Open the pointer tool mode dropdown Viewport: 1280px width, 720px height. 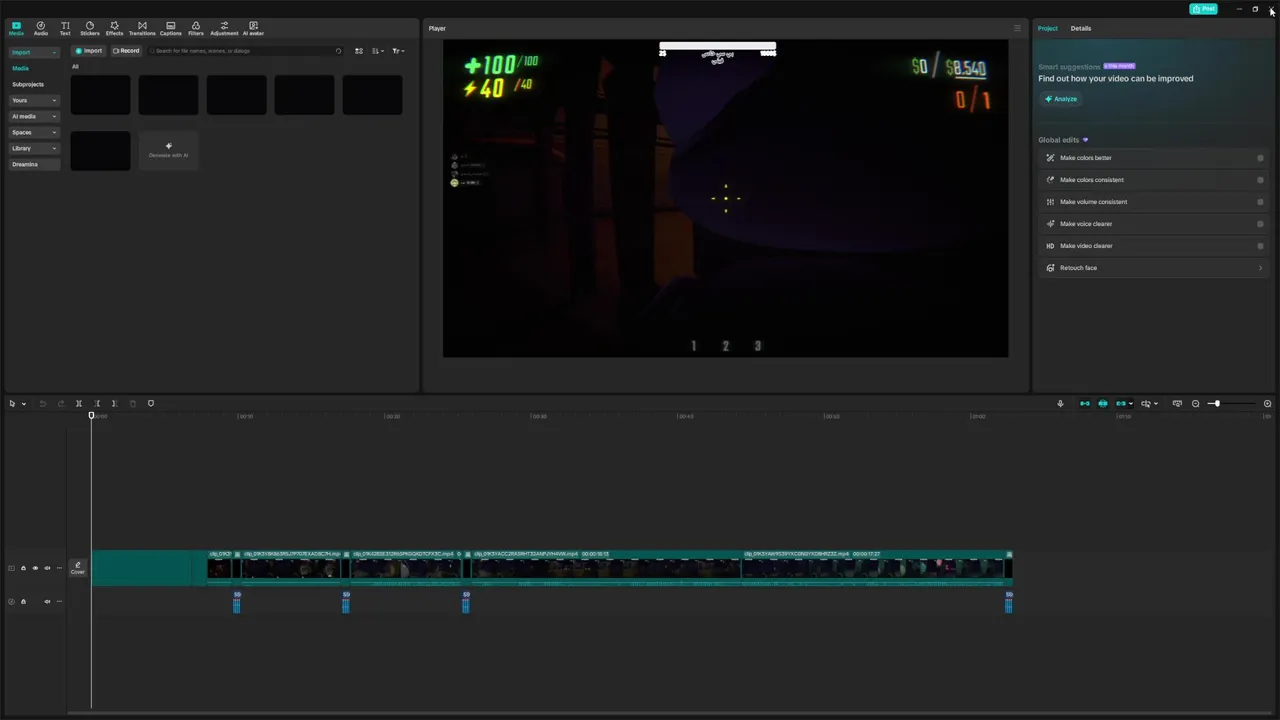[x=24, y=404]
